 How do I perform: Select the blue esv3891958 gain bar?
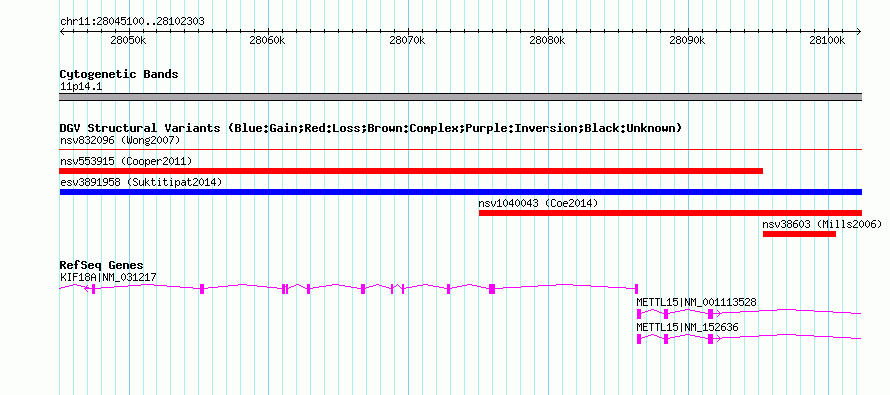[461, 192]
